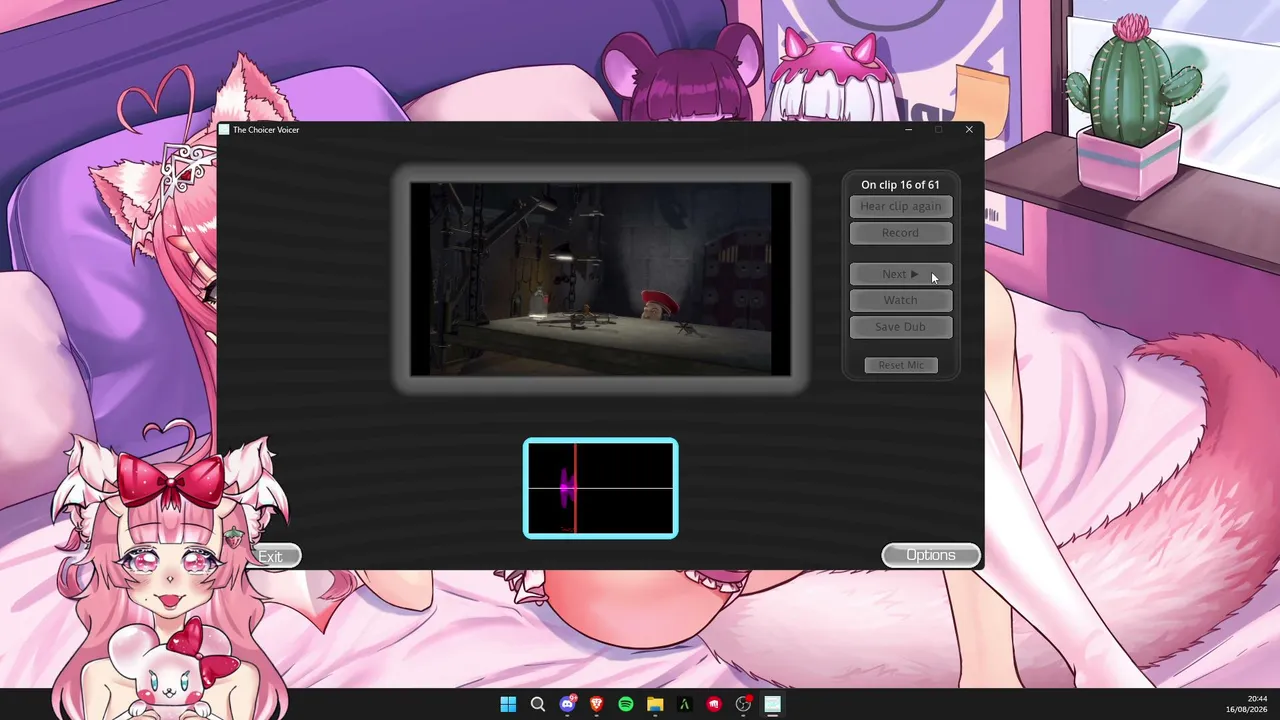Start recording with the Record button
The height and width of the screenshot is (720, 1280).
coord(900,233)
